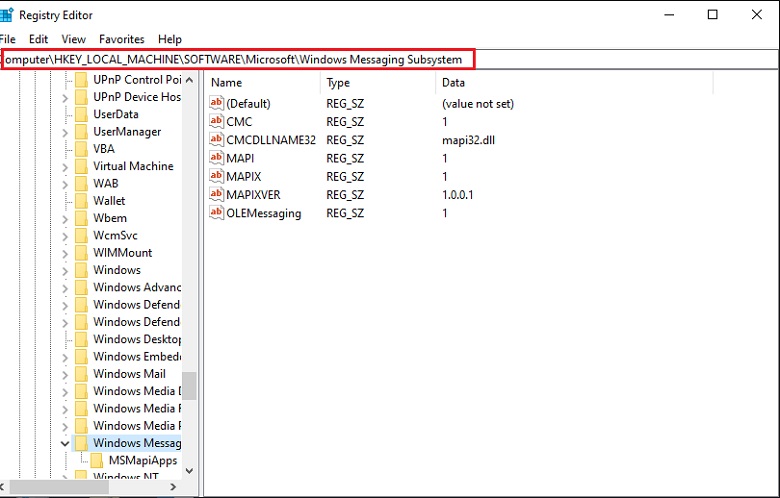Expand the UPnP Device Host key

pos(65,98)
